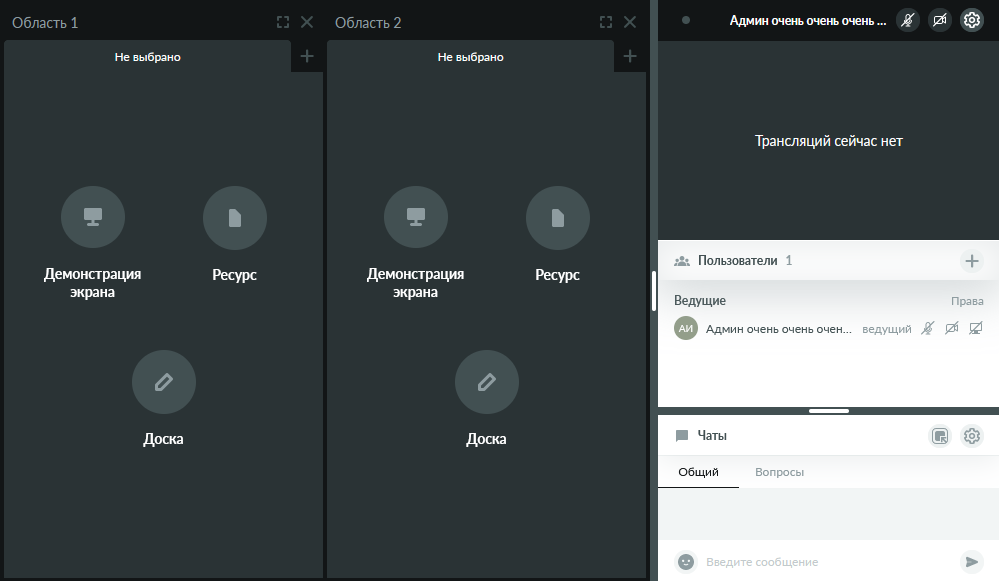Toggle the presenter's camera permission in user row

coord(951,329)
